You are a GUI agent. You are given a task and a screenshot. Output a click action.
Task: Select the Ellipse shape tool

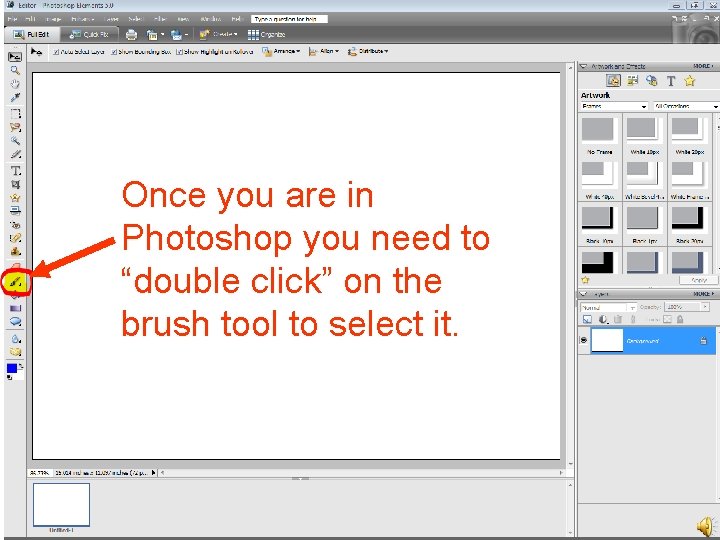[x=15, y=321]
